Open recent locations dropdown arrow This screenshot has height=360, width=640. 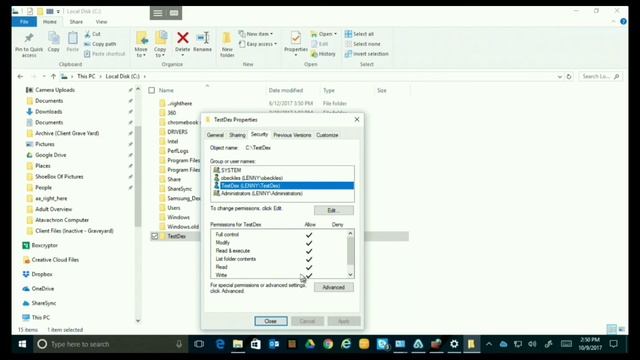(x=44, y=76)
